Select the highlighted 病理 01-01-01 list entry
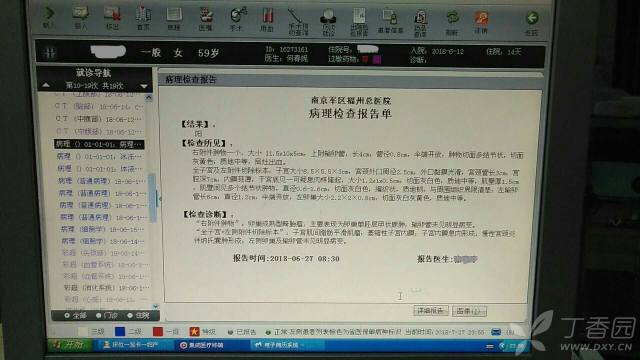The height and width of the screenshot is (360, 640). 99,144
